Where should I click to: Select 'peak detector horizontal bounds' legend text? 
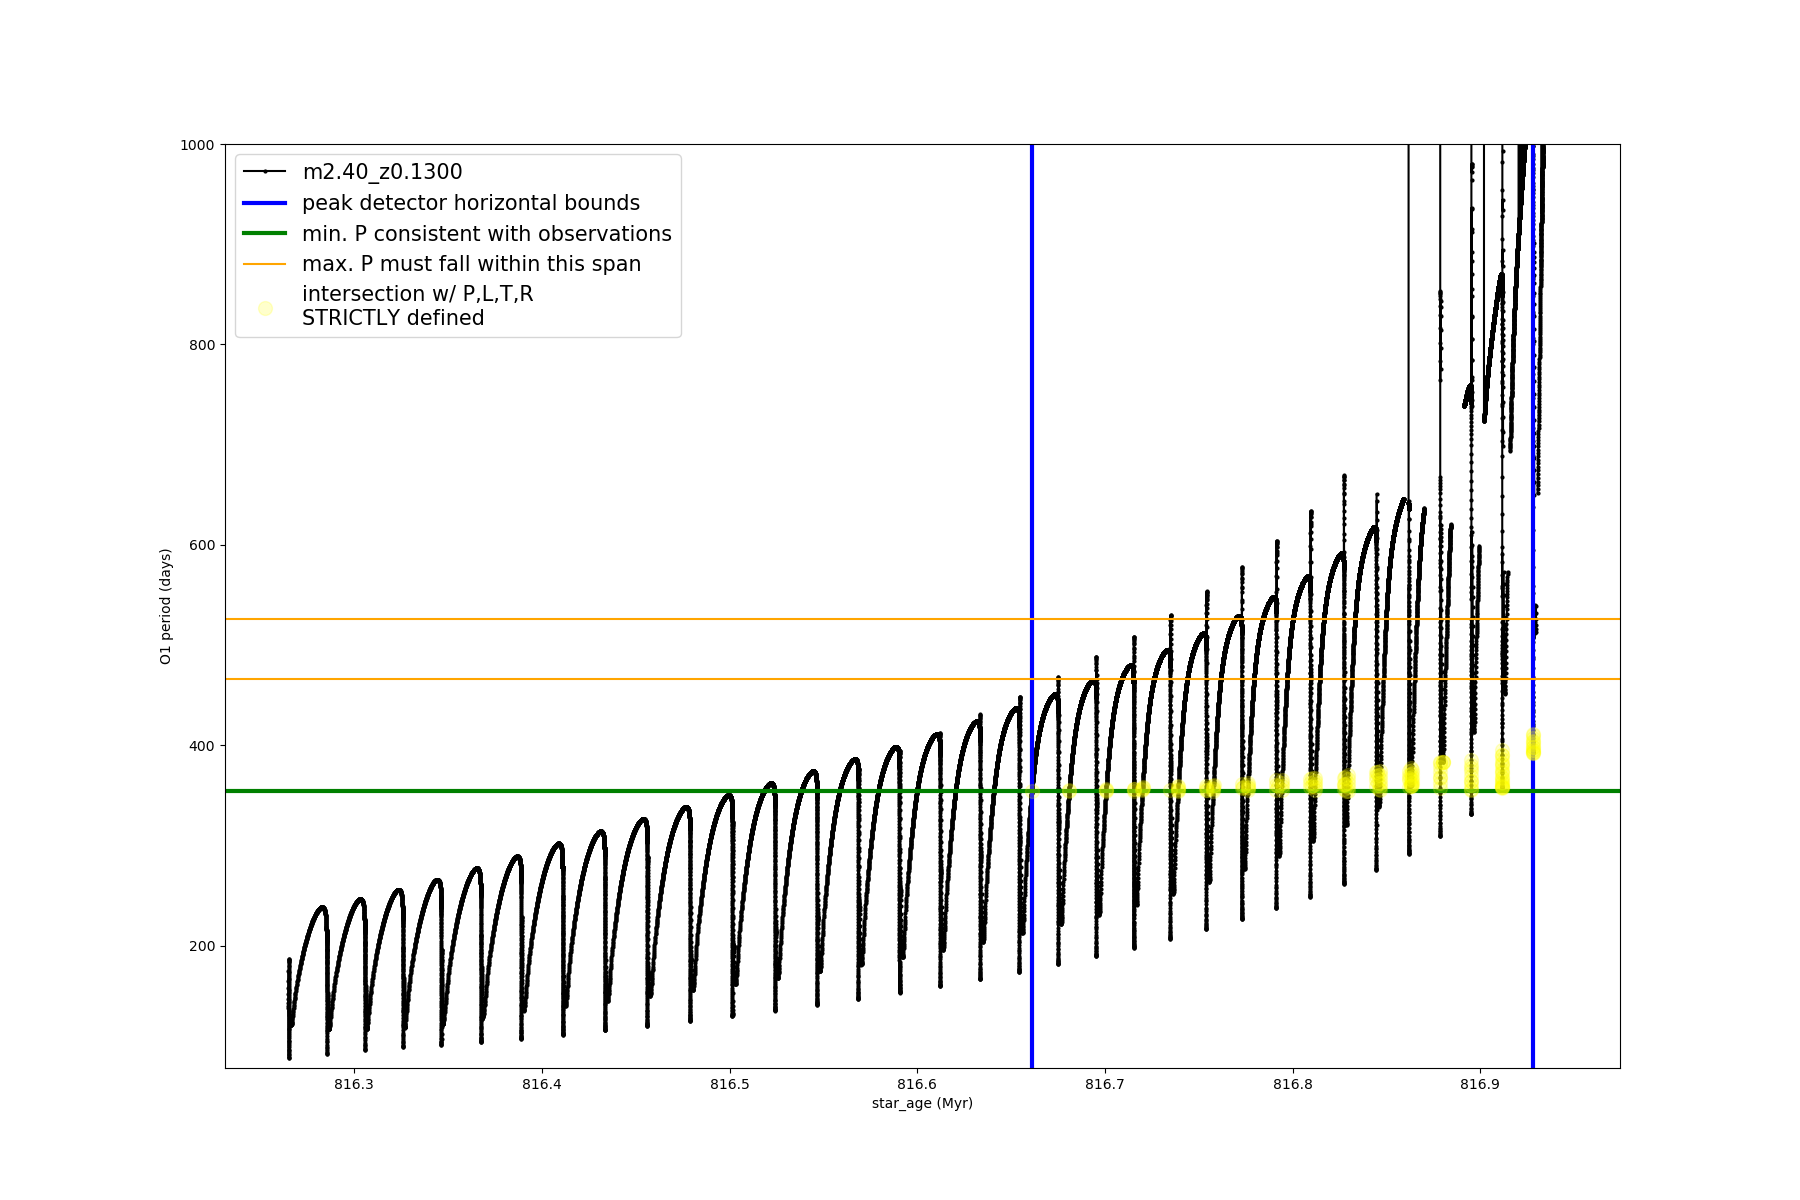471,203
